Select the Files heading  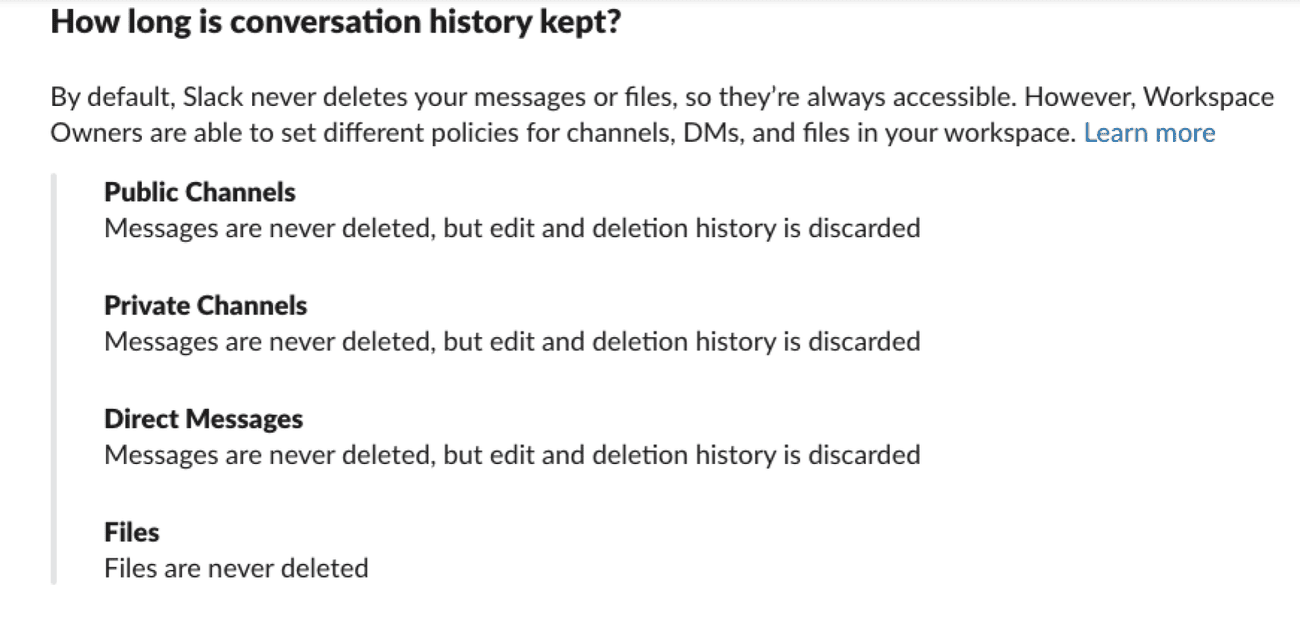(x=132, y=531)
